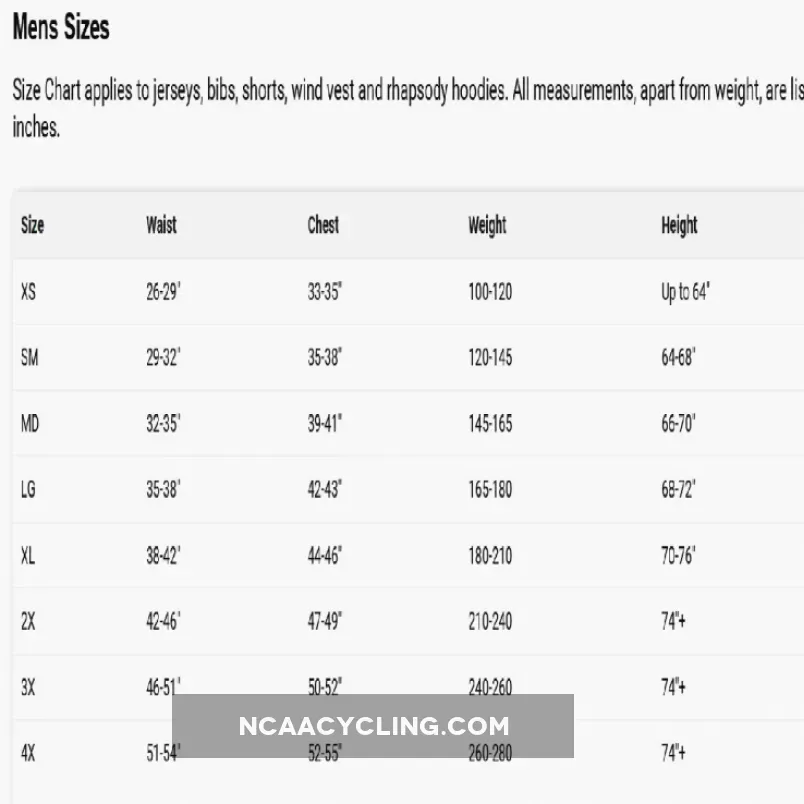Viewport: 804px width, 804px height.
Task: Select the 4X size row label
Action: (x=28, y=753)
